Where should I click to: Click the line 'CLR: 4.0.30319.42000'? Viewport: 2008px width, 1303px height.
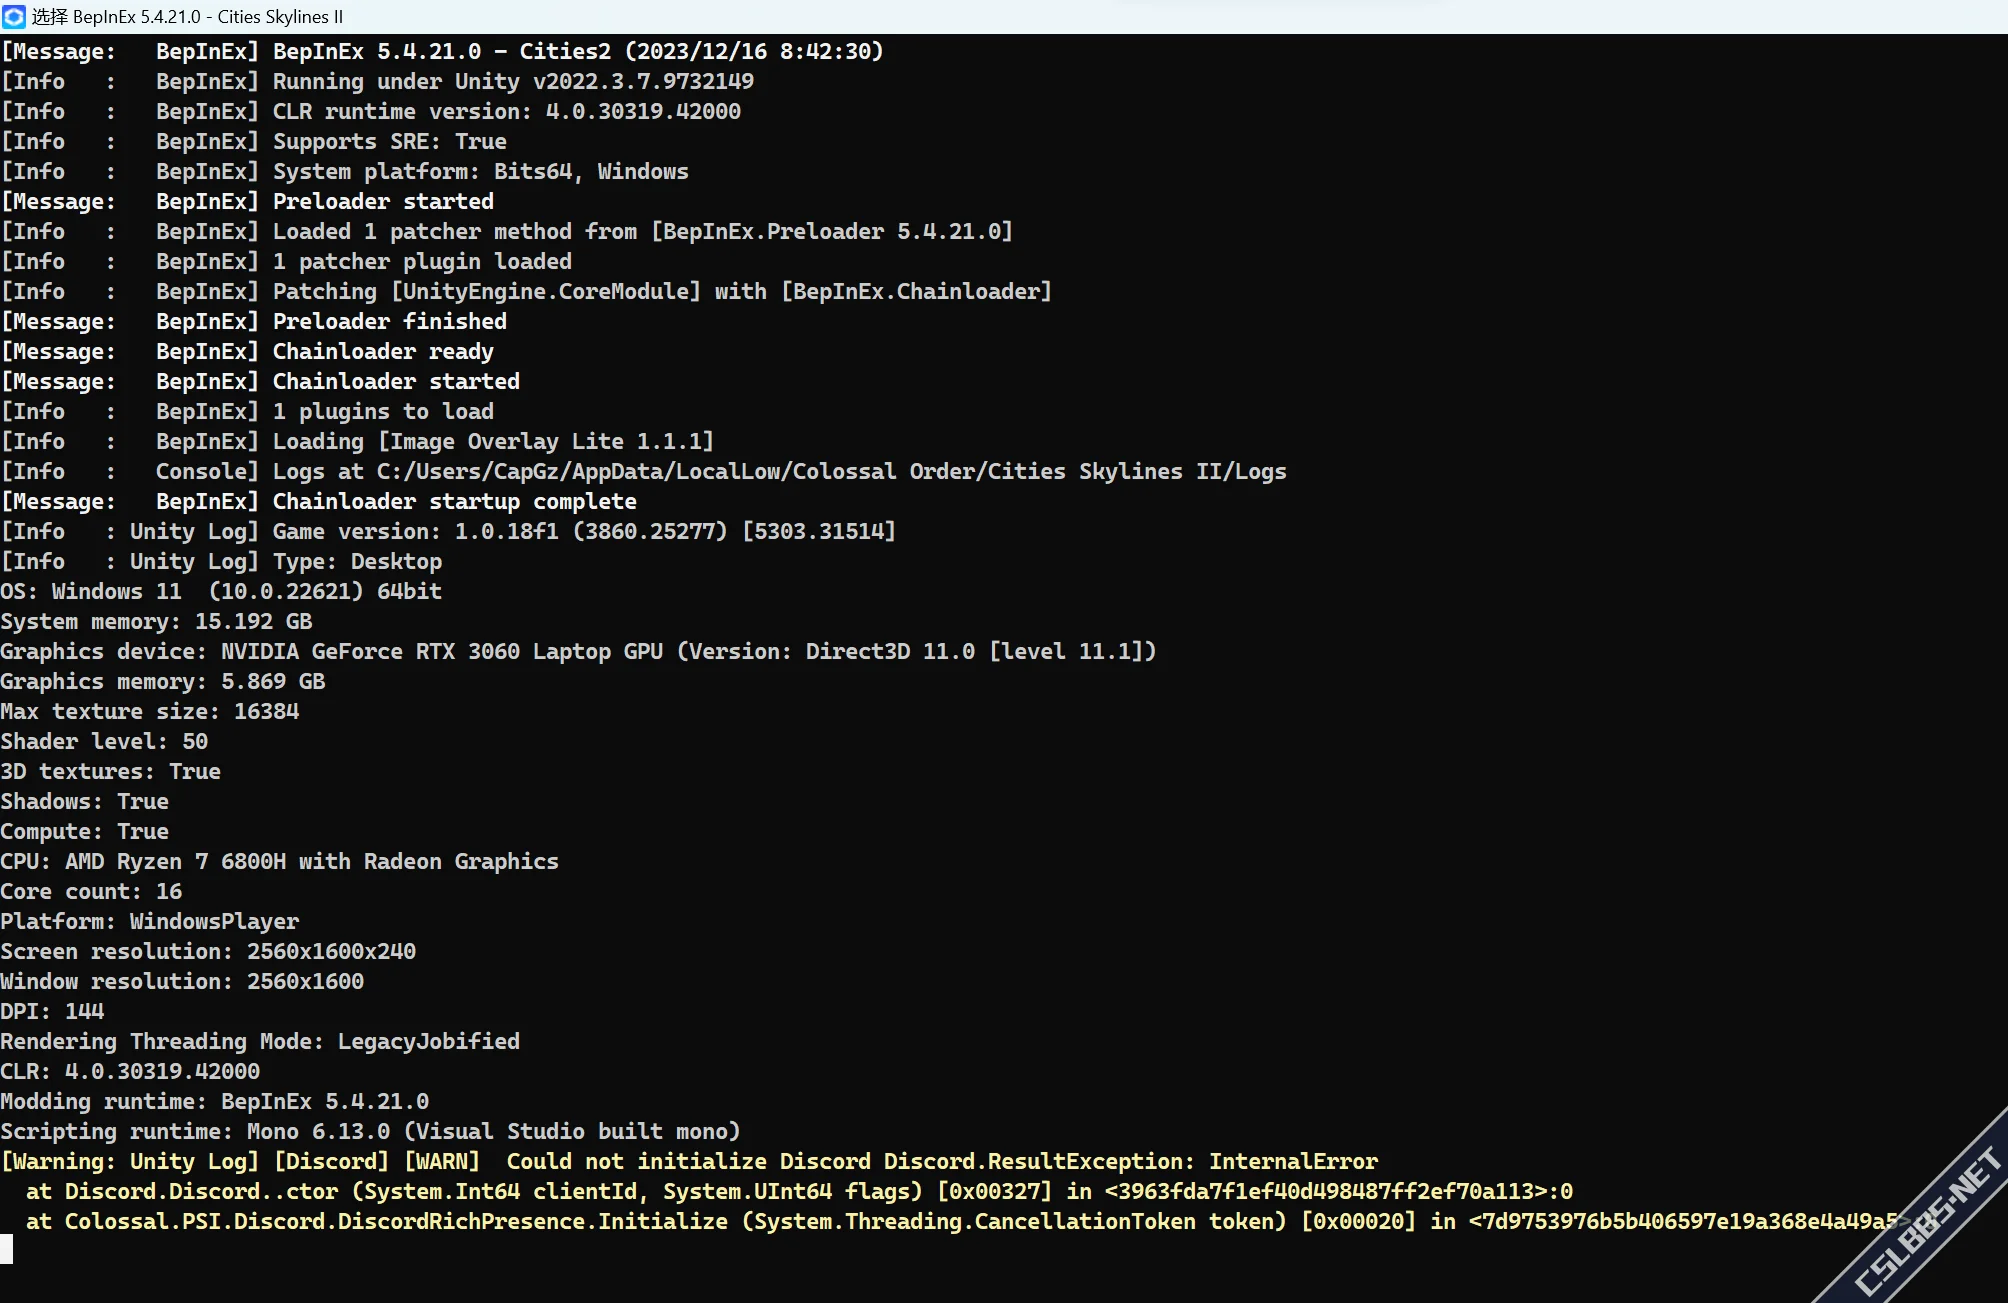click(130, 1072)
